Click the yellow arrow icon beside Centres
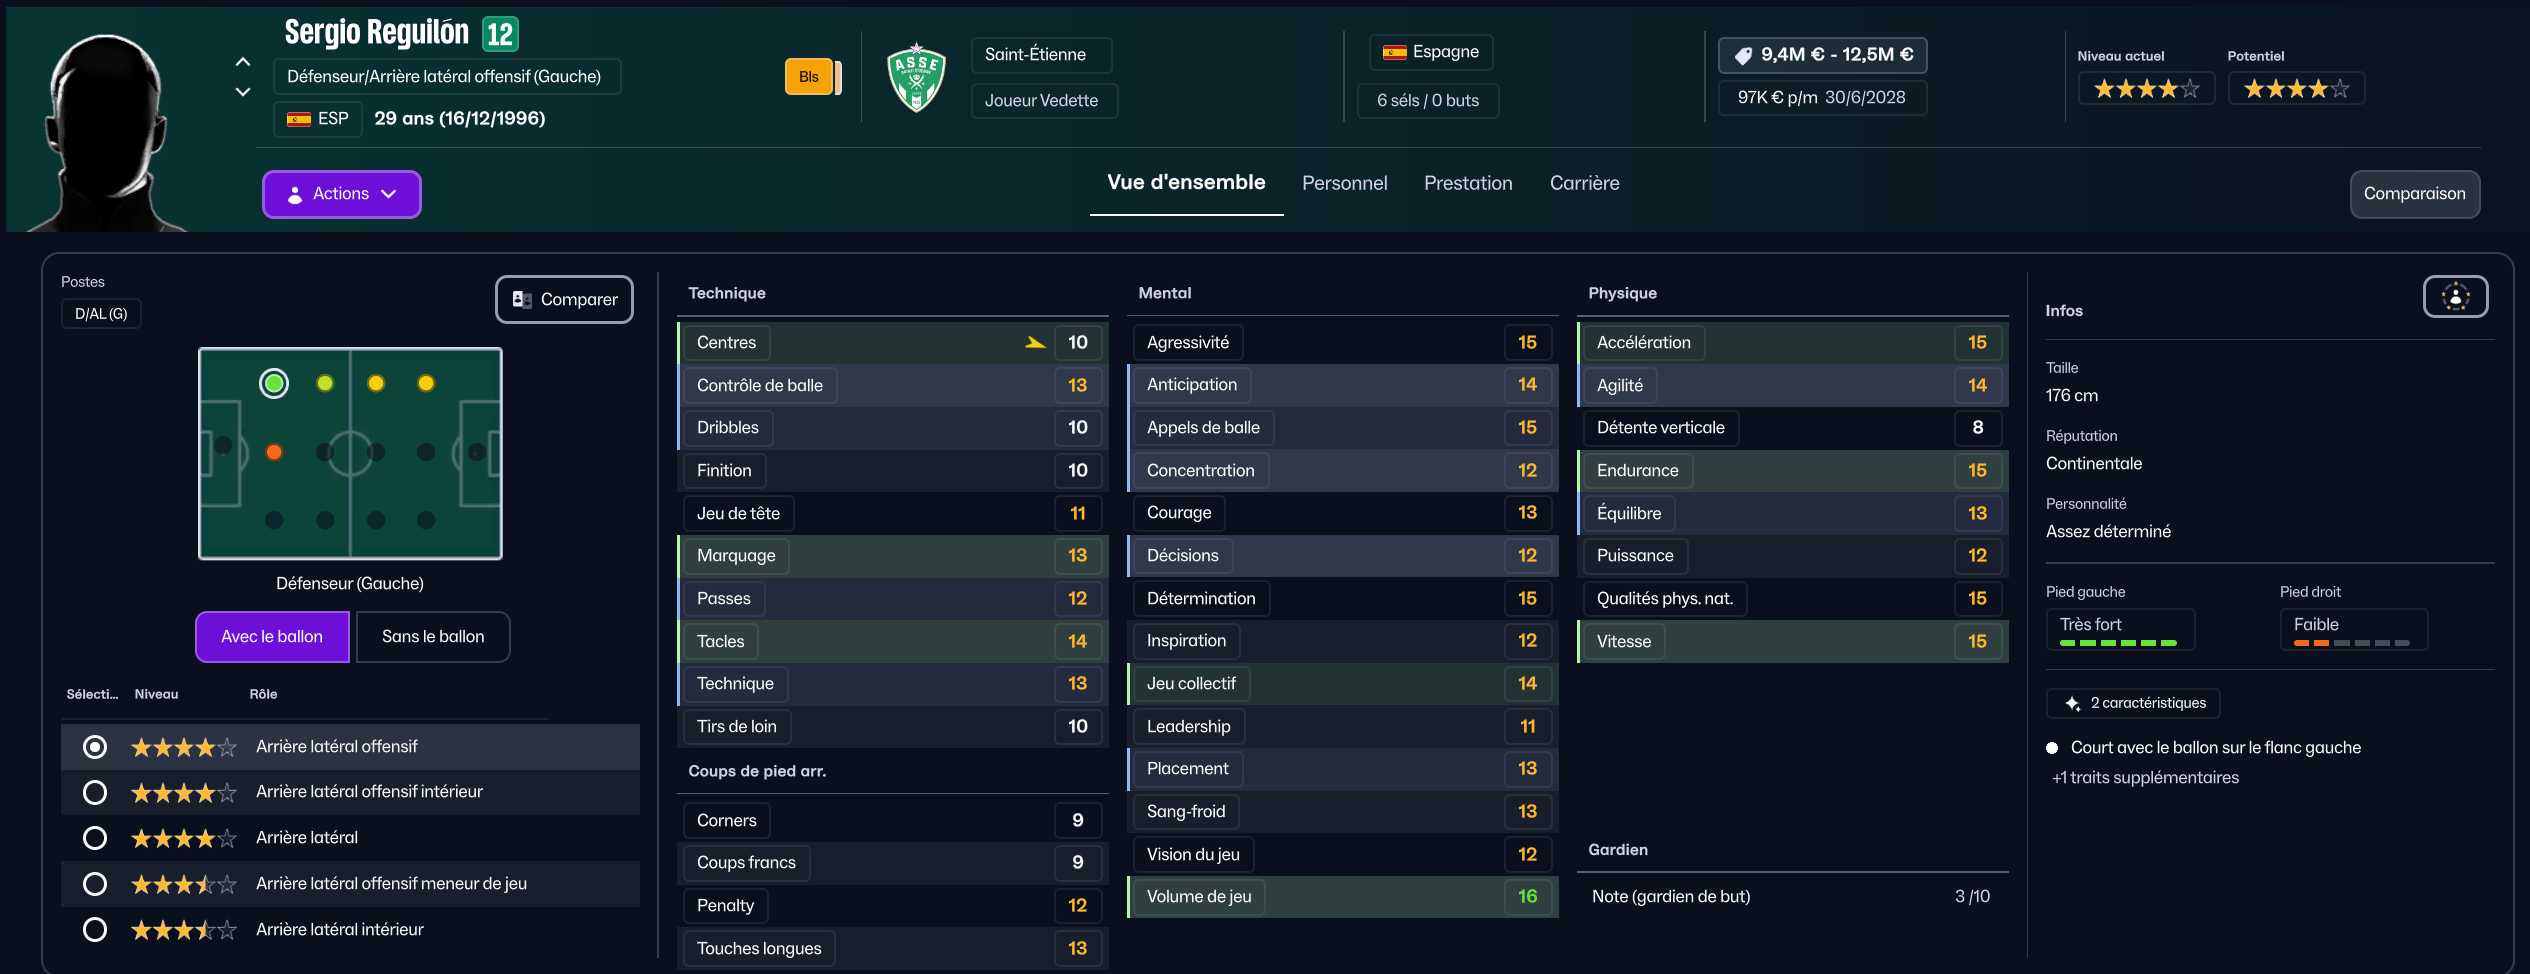2530x974 pixels. (1035, 343)
